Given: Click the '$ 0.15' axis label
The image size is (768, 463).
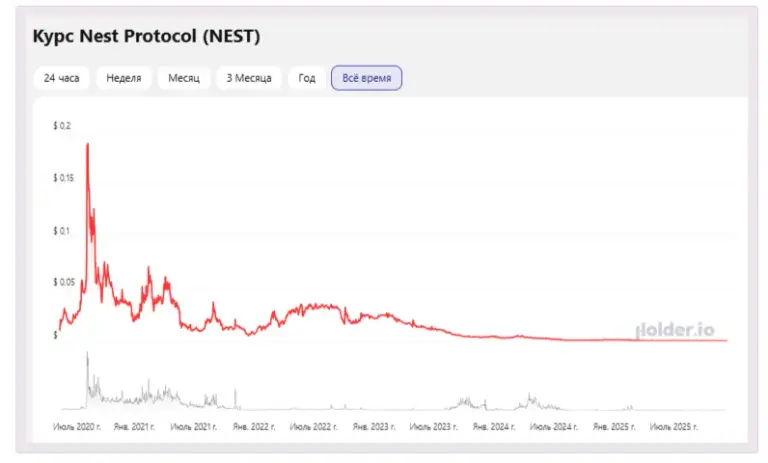Looking at the screenshot, I should pos(64,178).
